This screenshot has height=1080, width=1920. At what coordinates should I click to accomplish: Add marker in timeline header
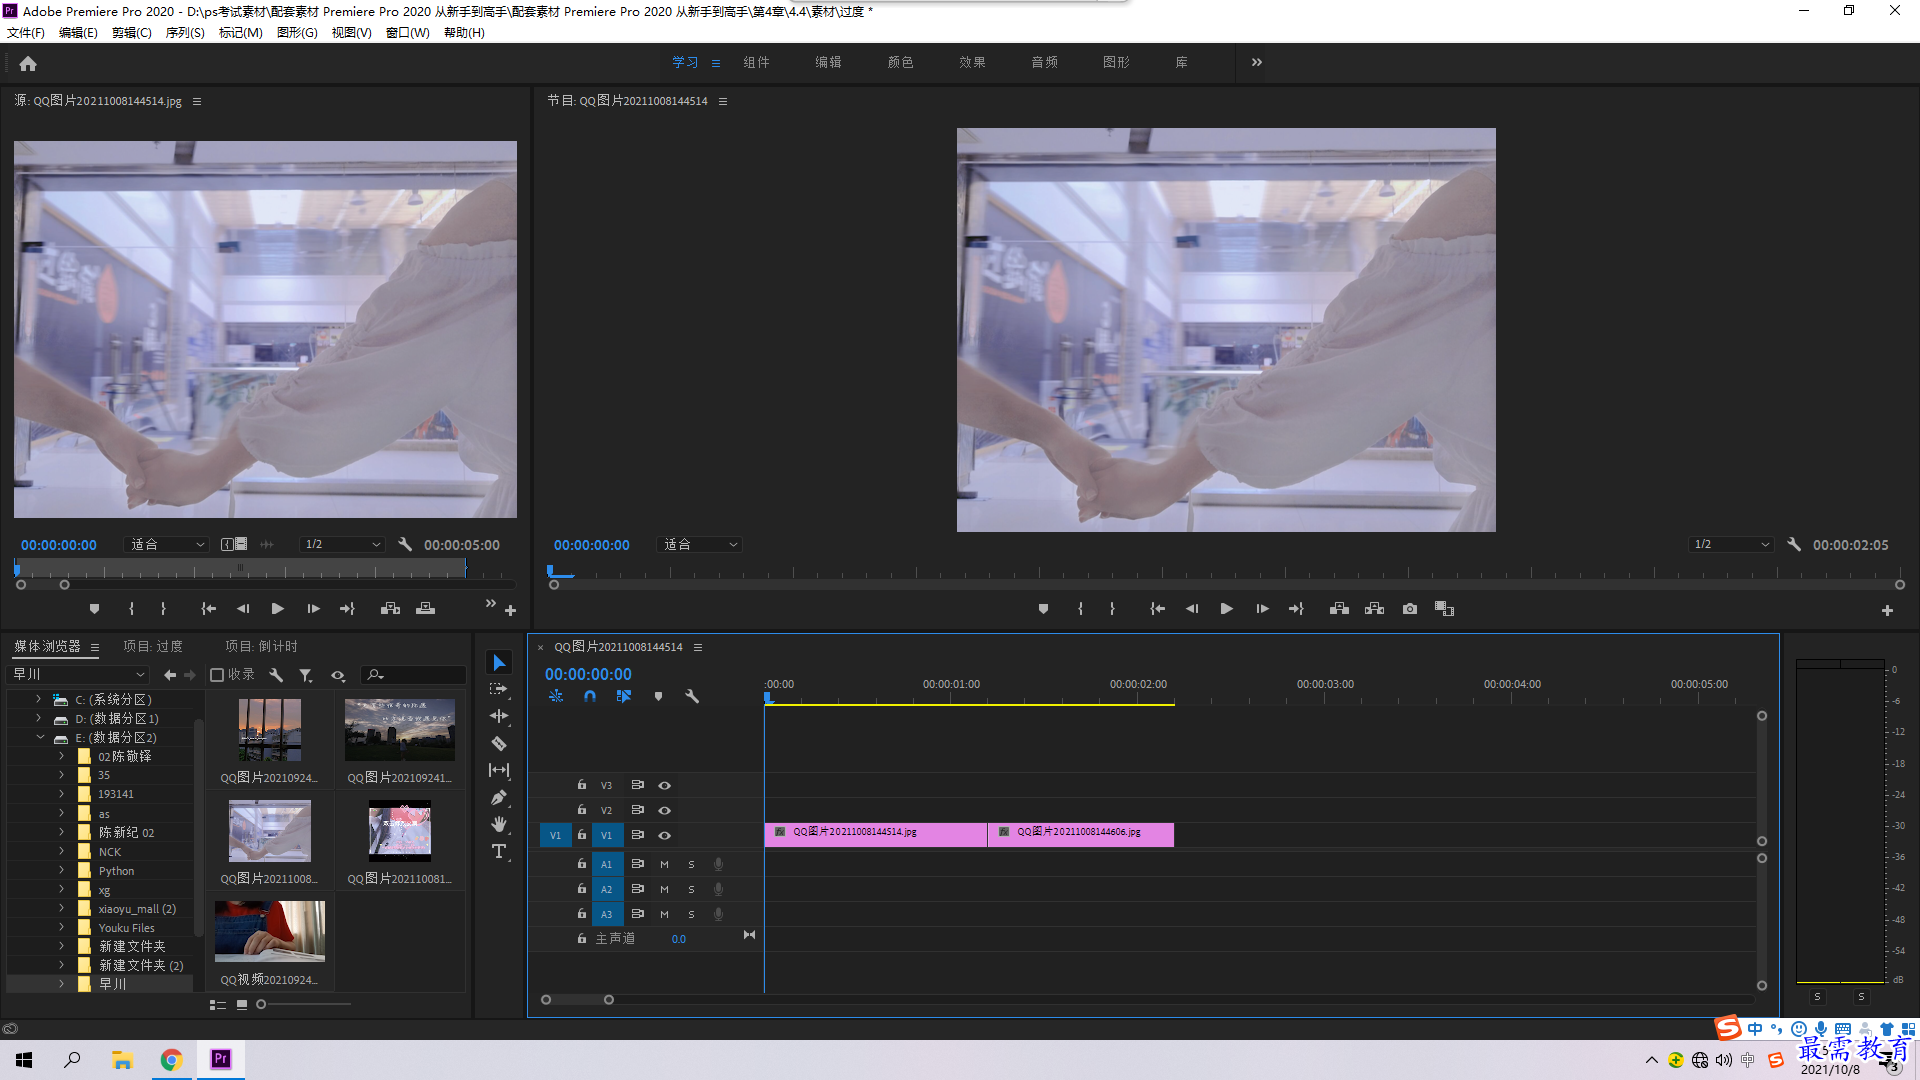tap(658, 696)
